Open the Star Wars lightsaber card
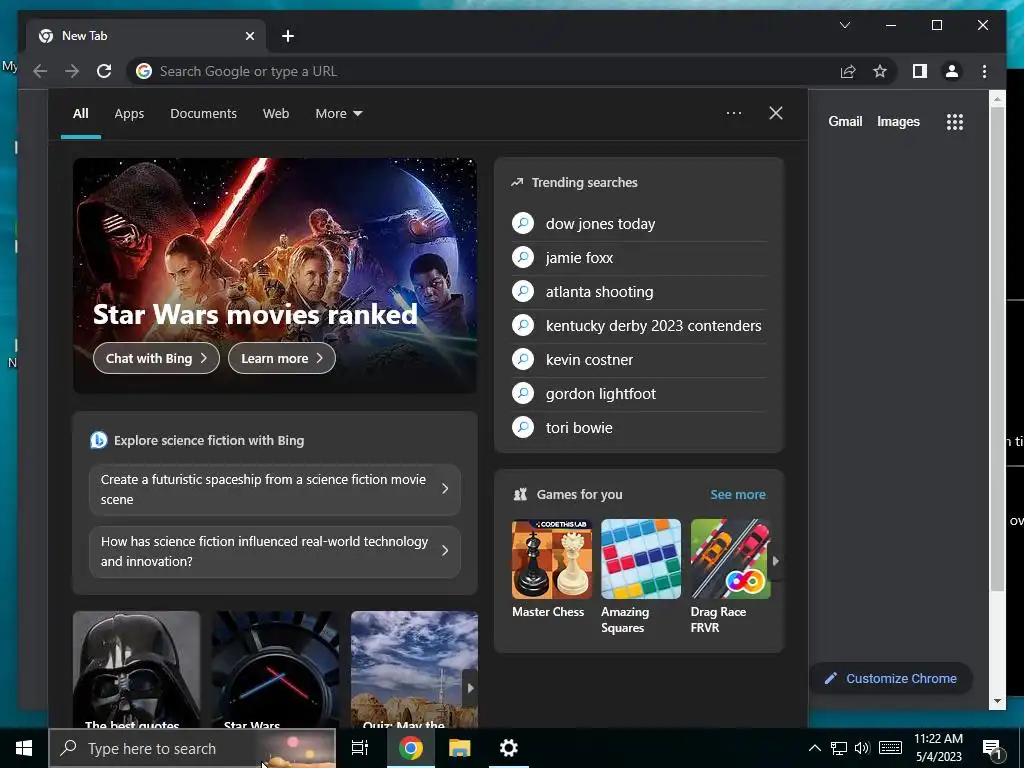This screenshot has height=768, width=1024. click(x=275, y=669)
